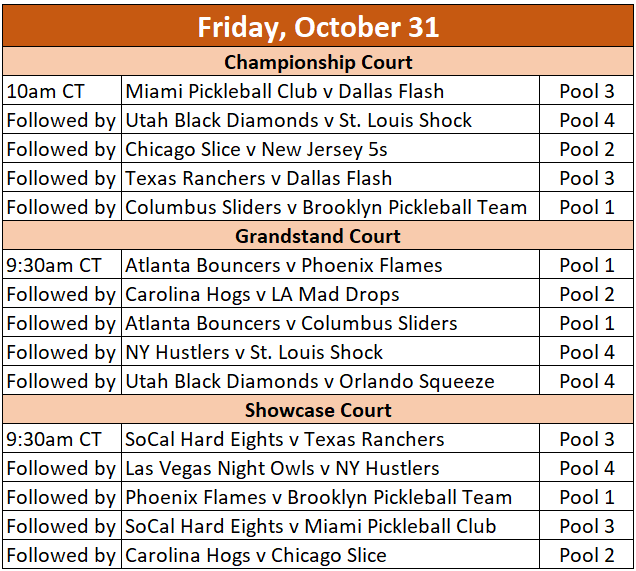The height and width of the screenshot is (571, 636).
Task: Select the Grandstand Court section heading
Action: point(318,236)
